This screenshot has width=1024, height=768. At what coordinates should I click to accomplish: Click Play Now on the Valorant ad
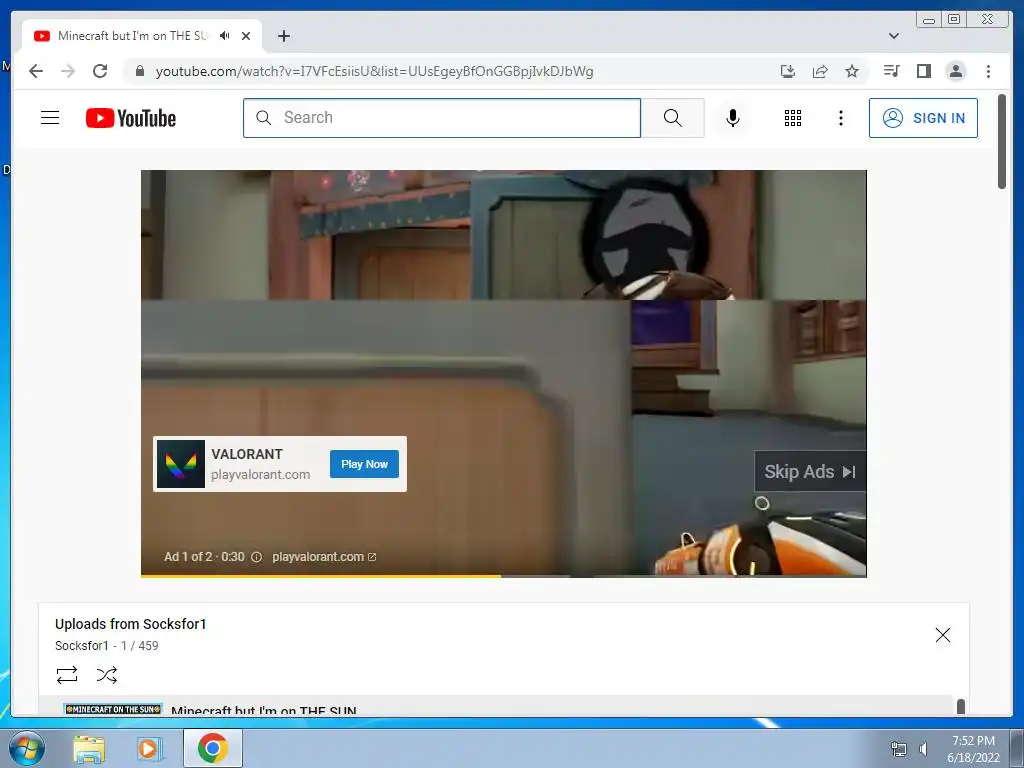tap(364, 464)
